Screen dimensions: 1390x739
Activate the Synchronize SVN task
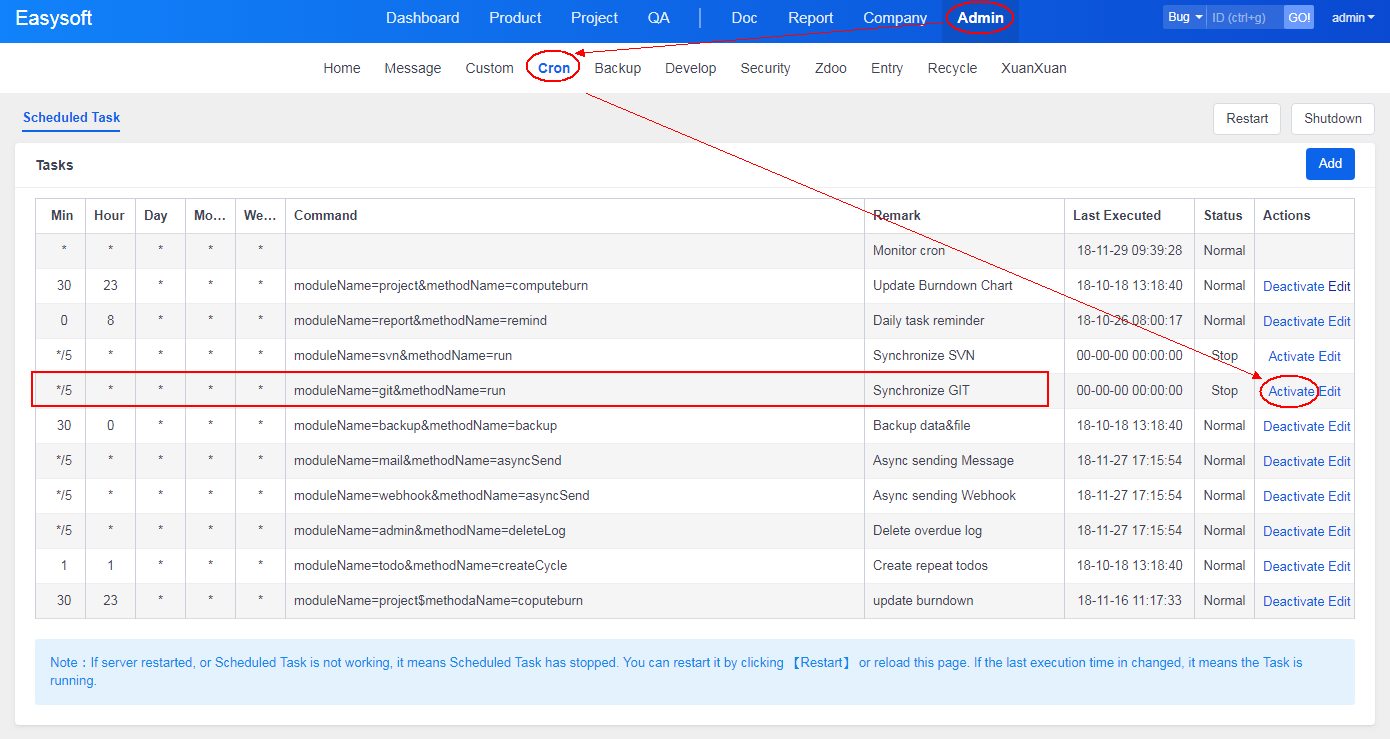click(1291, 356)
